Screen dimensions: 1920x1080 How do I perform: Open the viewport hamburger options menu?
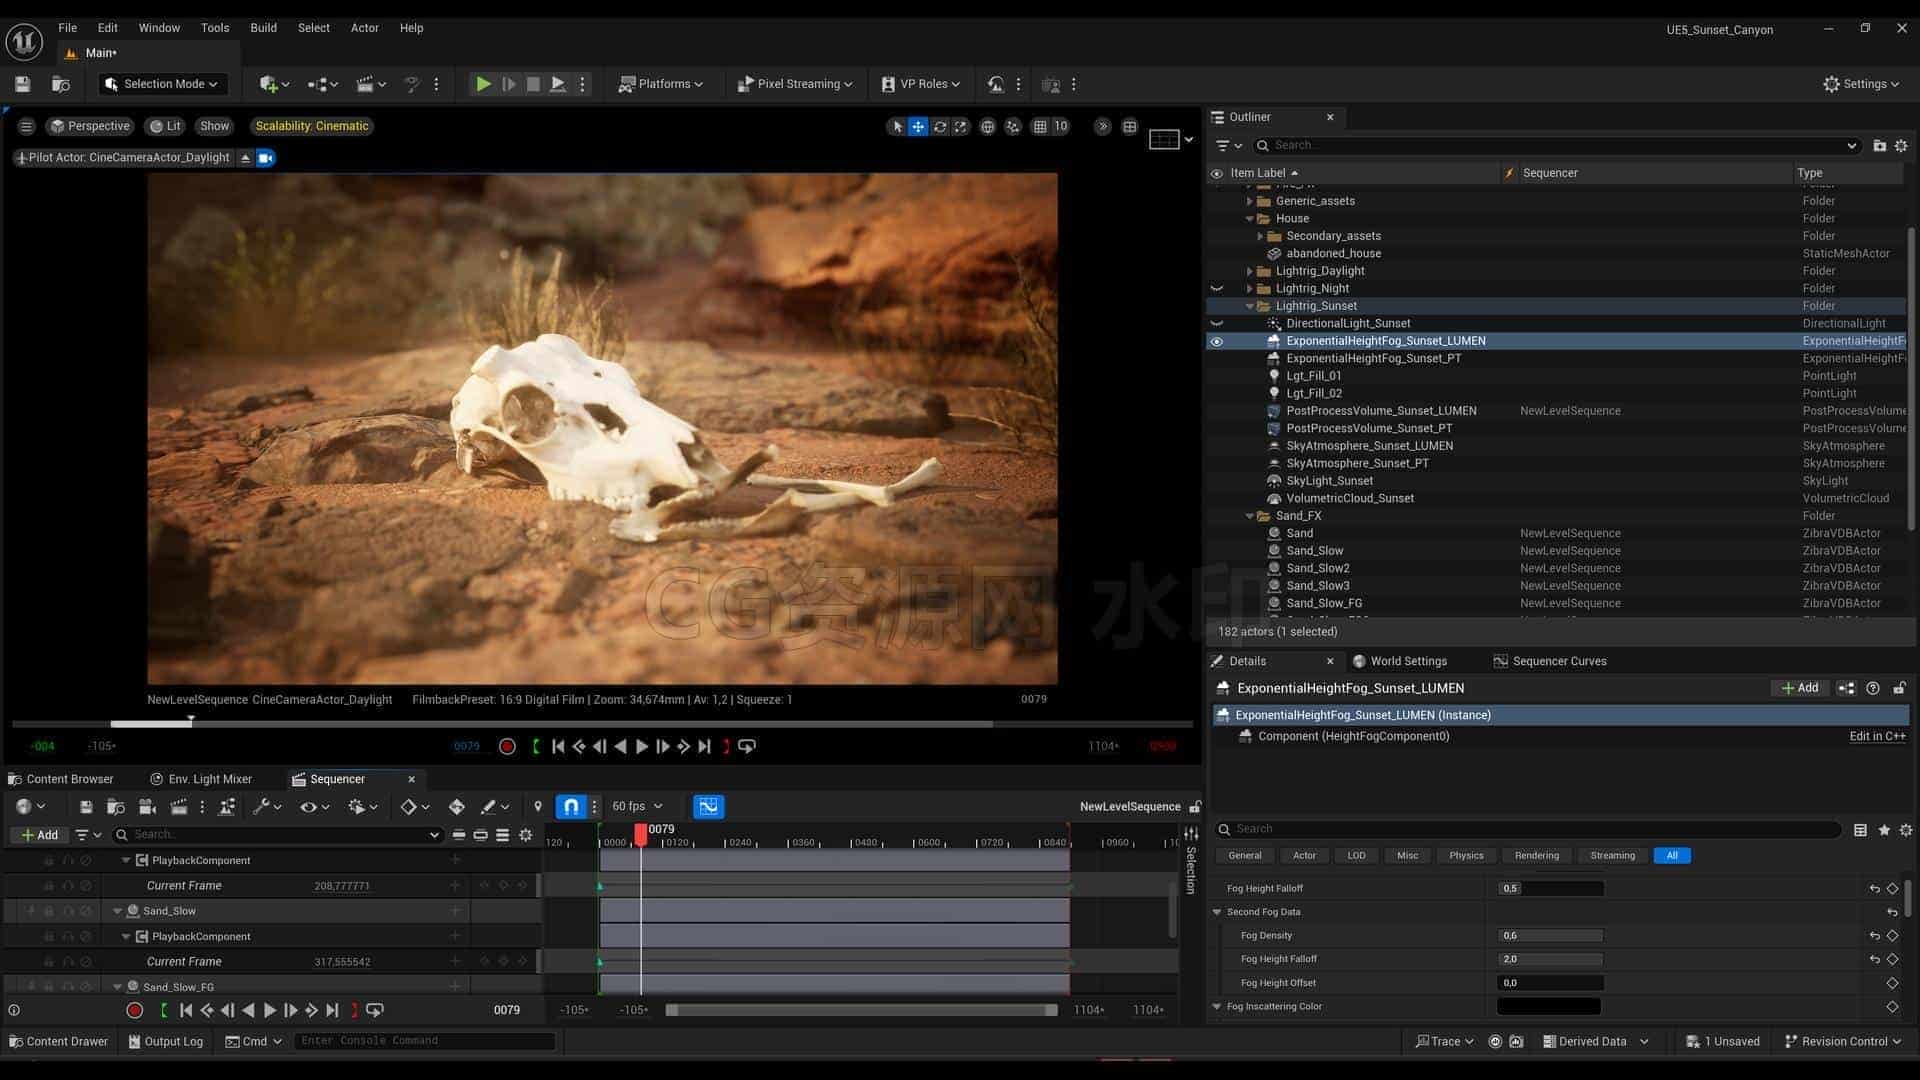click(x=27, y=127)
